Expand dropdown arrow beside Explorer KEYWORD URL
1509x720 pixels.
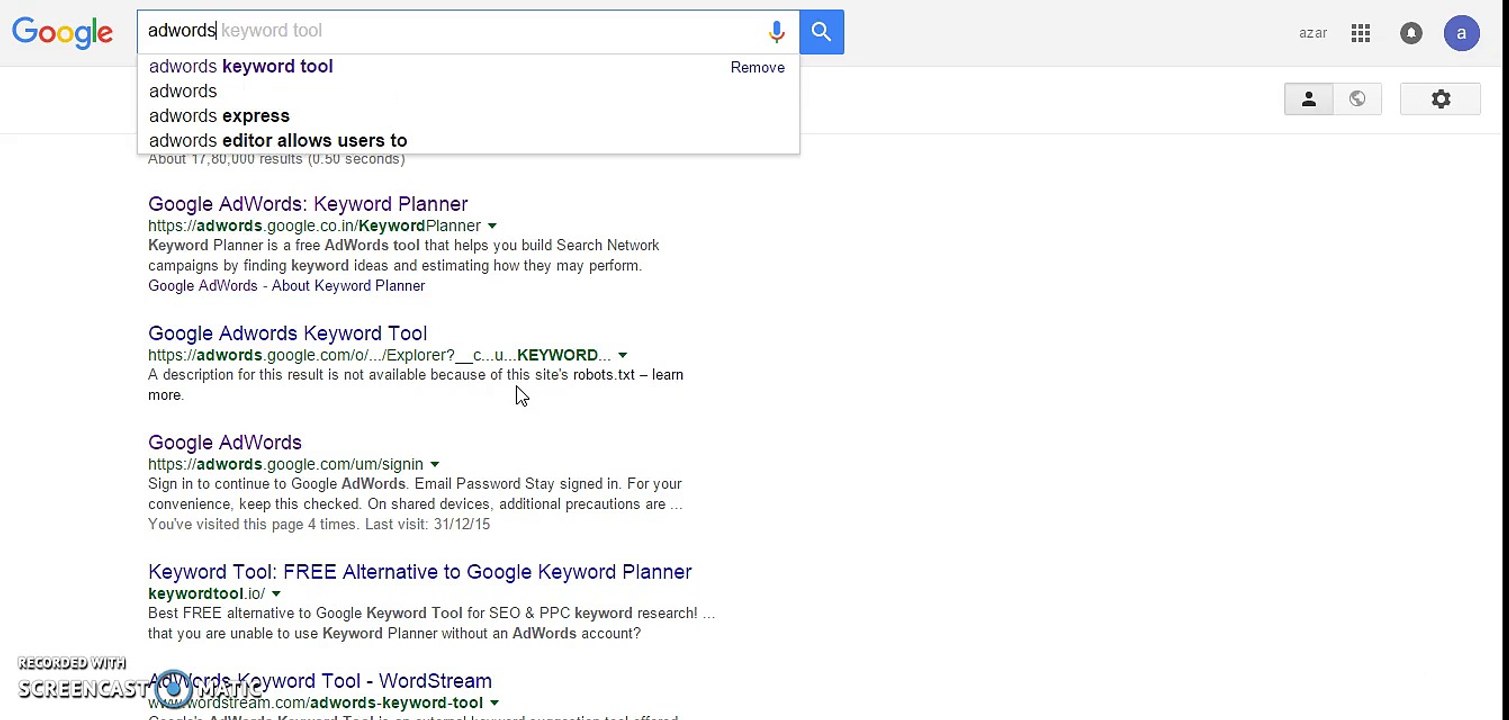[x=622, y=355]
